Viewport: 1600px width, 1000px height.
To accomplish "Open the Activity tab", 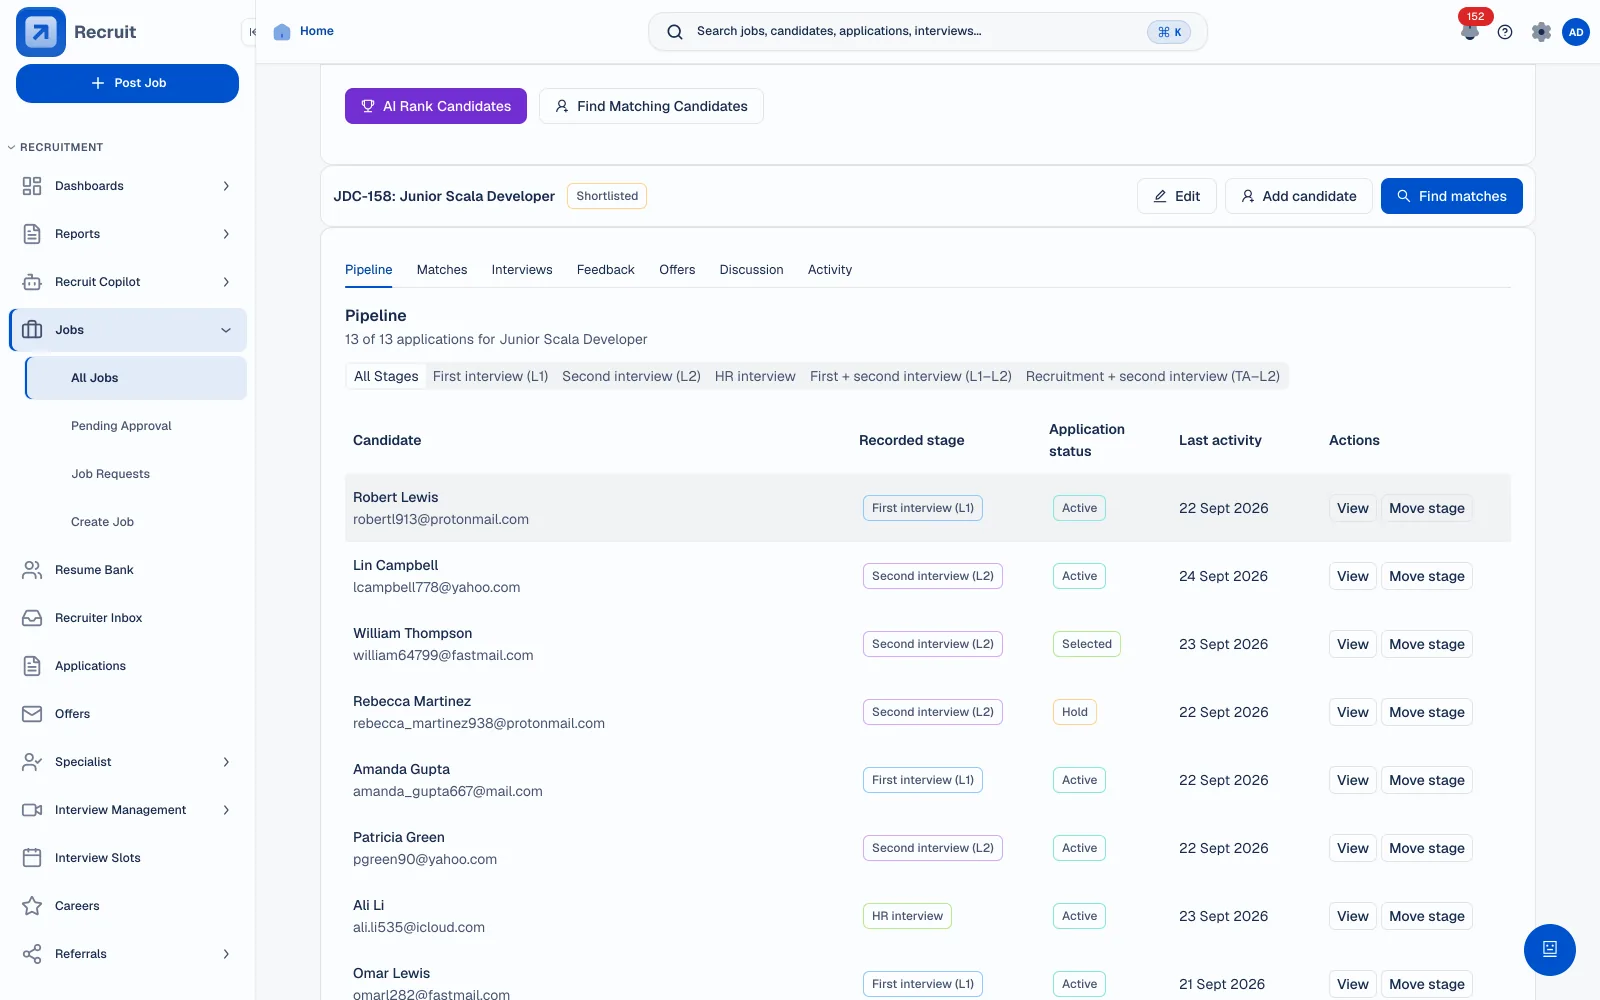I will 830,270.
